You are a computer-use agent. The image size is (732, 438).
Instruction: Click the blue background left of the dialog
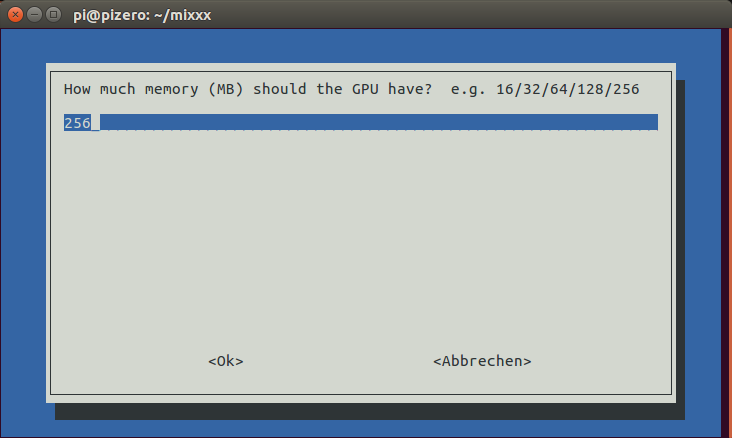pyautogui.click(x=23, y=233)
